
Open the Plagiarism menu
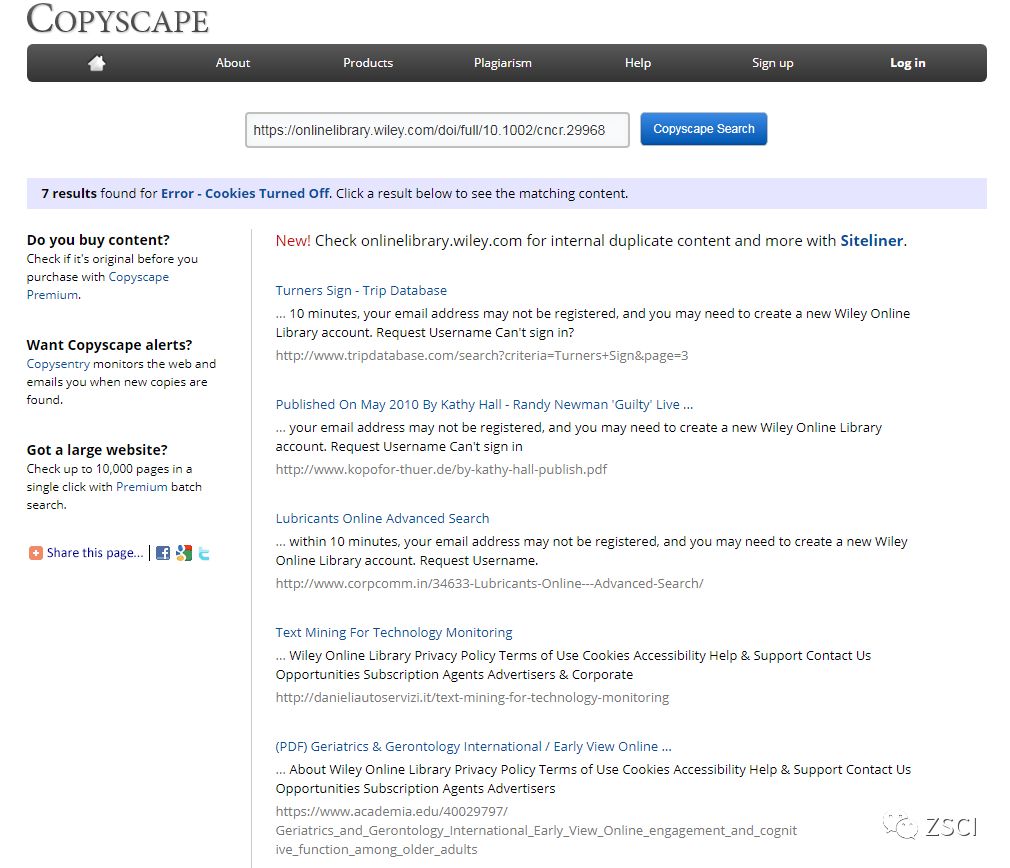pyautogui.click(x=503, y=63)
